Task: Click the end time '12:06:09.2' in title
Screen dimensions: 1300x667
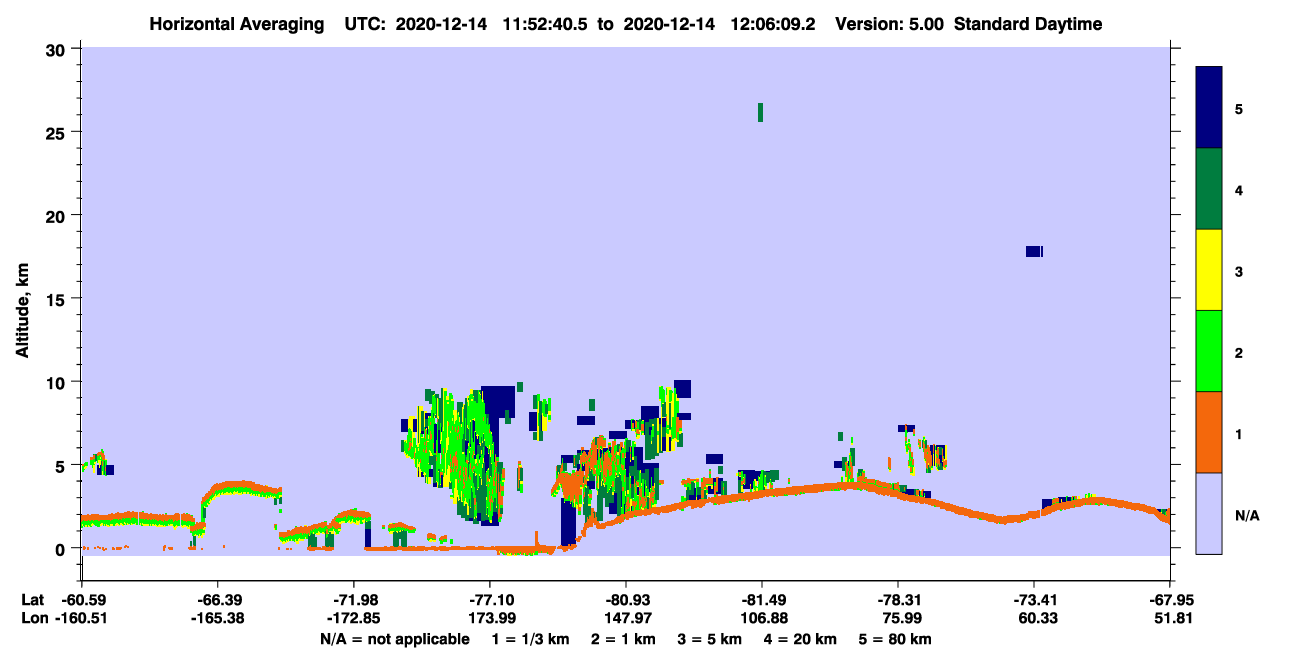Action: coord(772,24)
